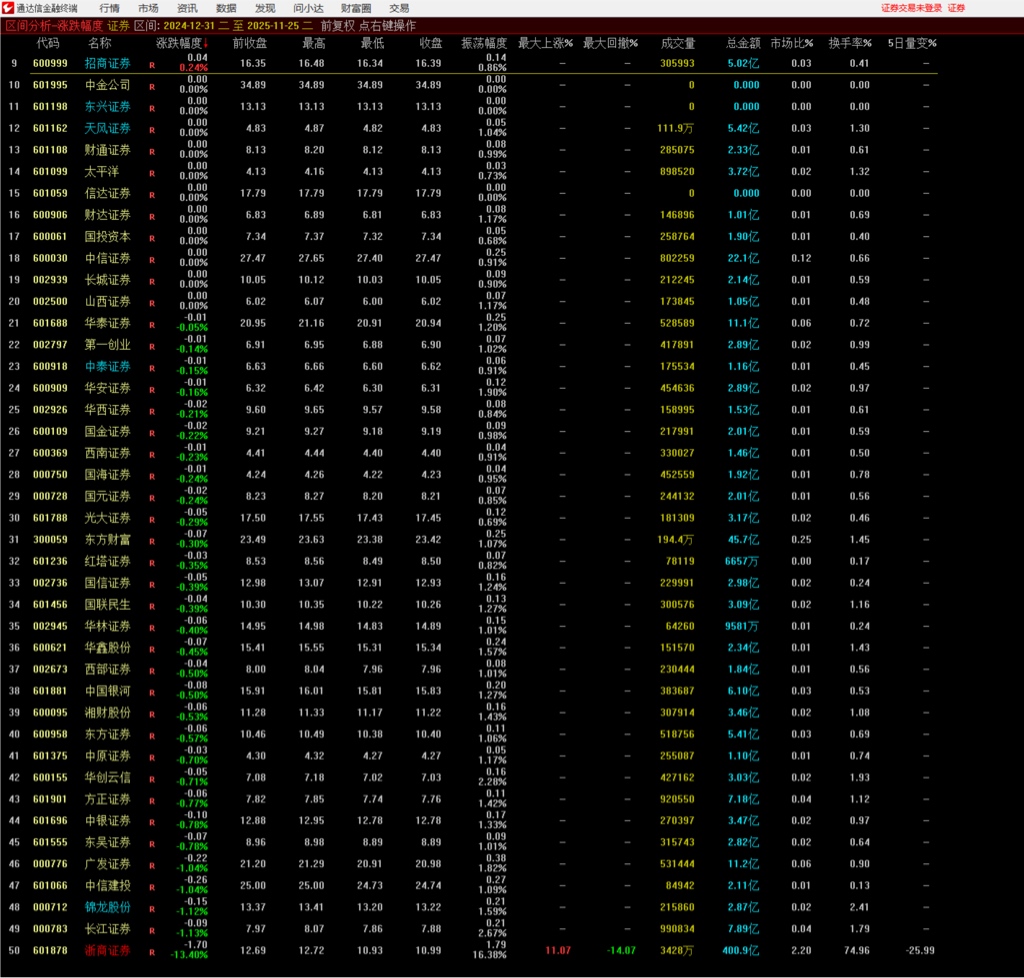This screenshot has width=1024, height=978.
Task: Select the 中国银河 stock name
Action: (x=108, y=691)
